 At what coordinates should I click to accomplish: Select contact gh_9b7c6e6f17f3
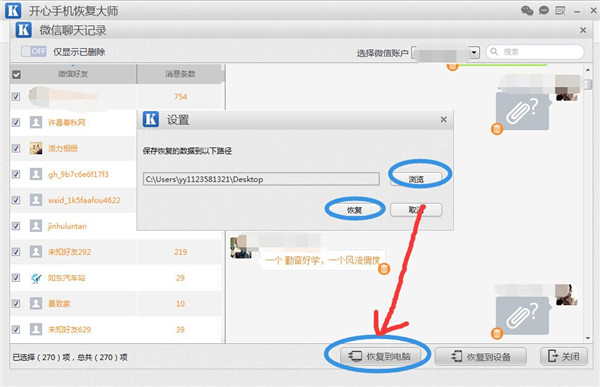[x=78, y=174]
